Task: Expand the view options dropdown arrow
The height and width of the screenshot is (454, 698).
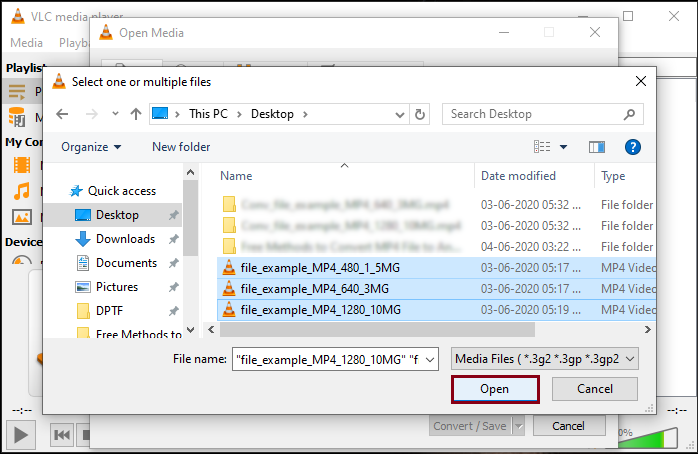Action: click(563, 147)
